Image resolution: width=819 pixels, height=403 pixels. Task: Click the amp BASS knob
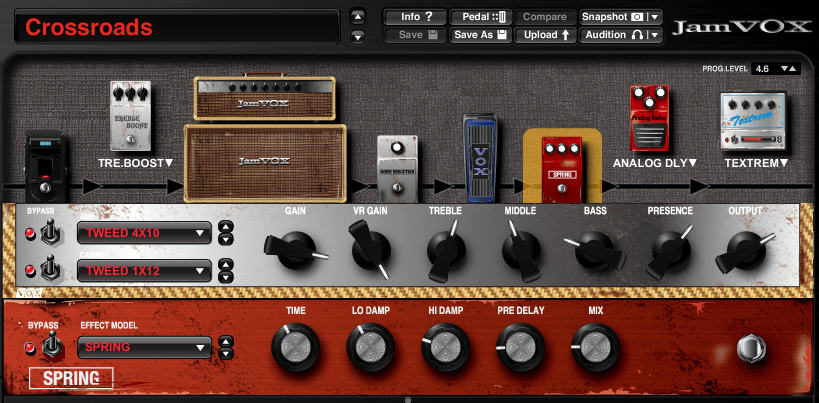pos(594,251)
